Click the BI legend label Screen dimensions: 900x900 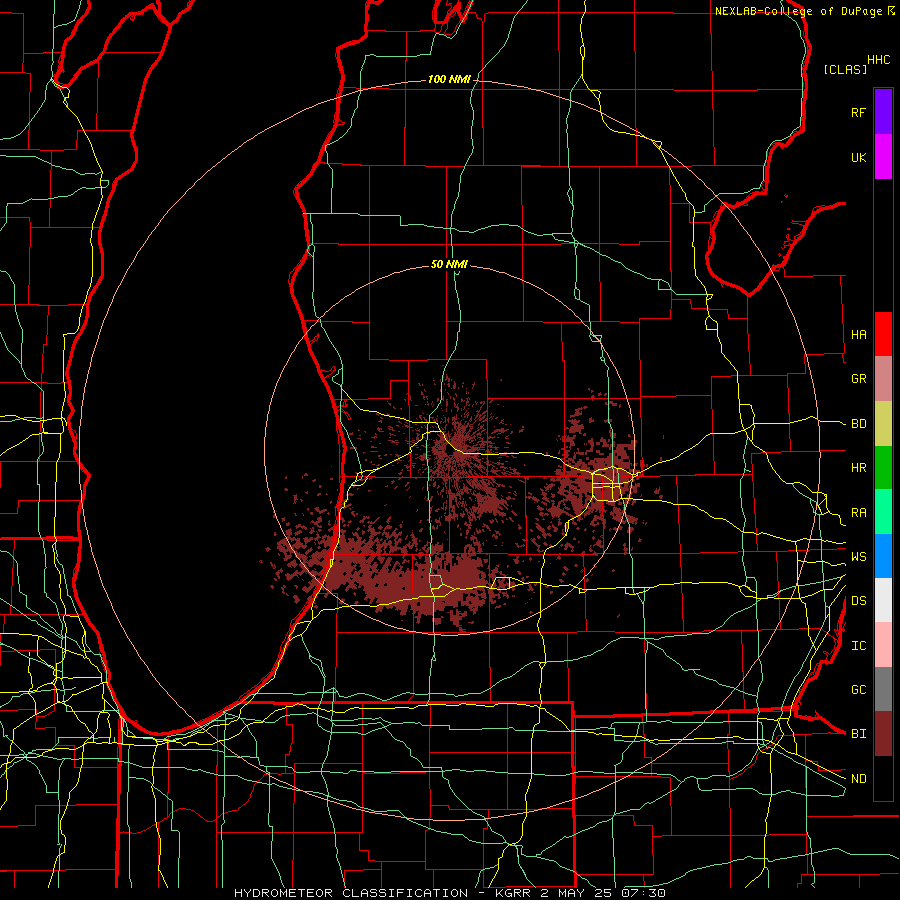858,734
